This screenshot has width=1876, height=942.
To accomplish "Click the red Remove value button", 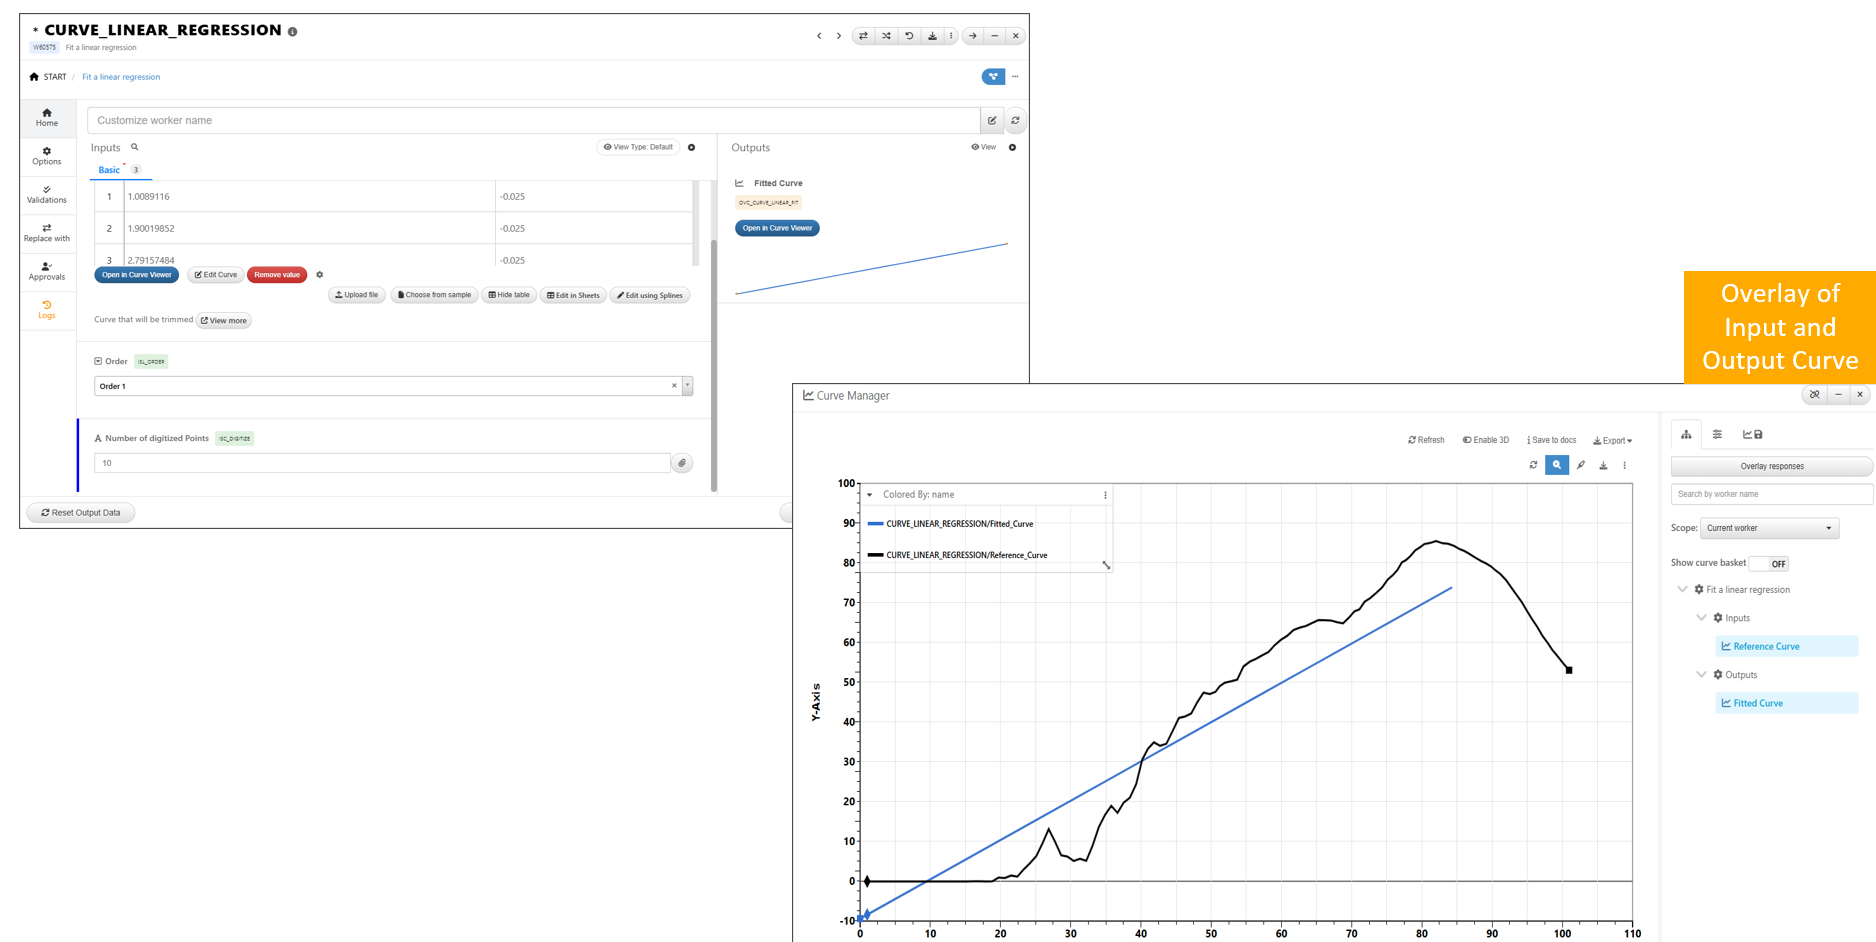I will coord(277,275).
